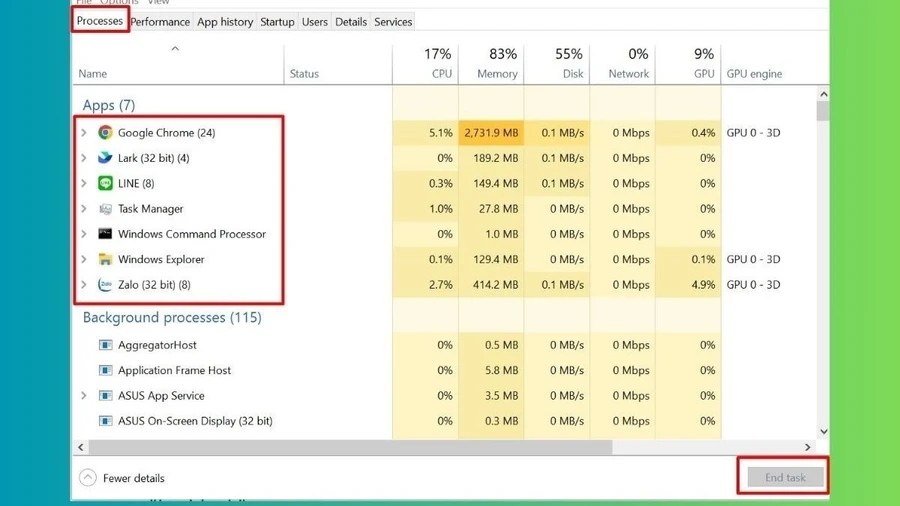Expand the Windows Explorer entry

(84, 259)
